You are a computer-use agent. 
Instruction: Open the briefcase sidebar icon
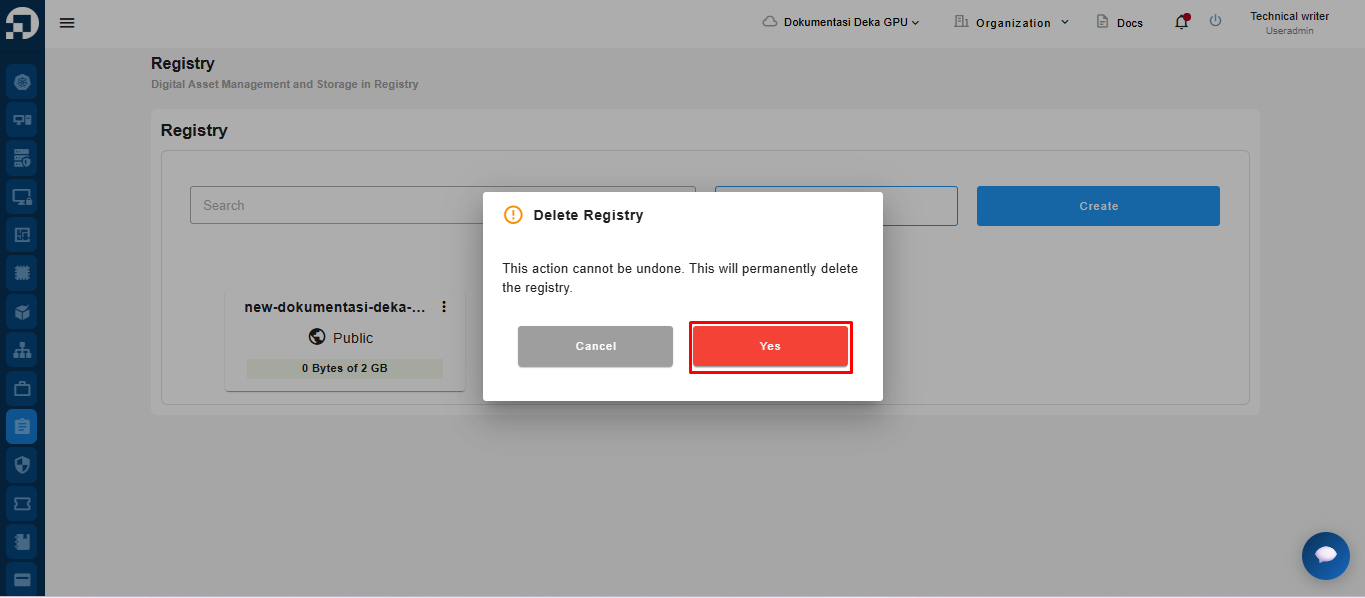pyautogui.click(x=22, y=388)
